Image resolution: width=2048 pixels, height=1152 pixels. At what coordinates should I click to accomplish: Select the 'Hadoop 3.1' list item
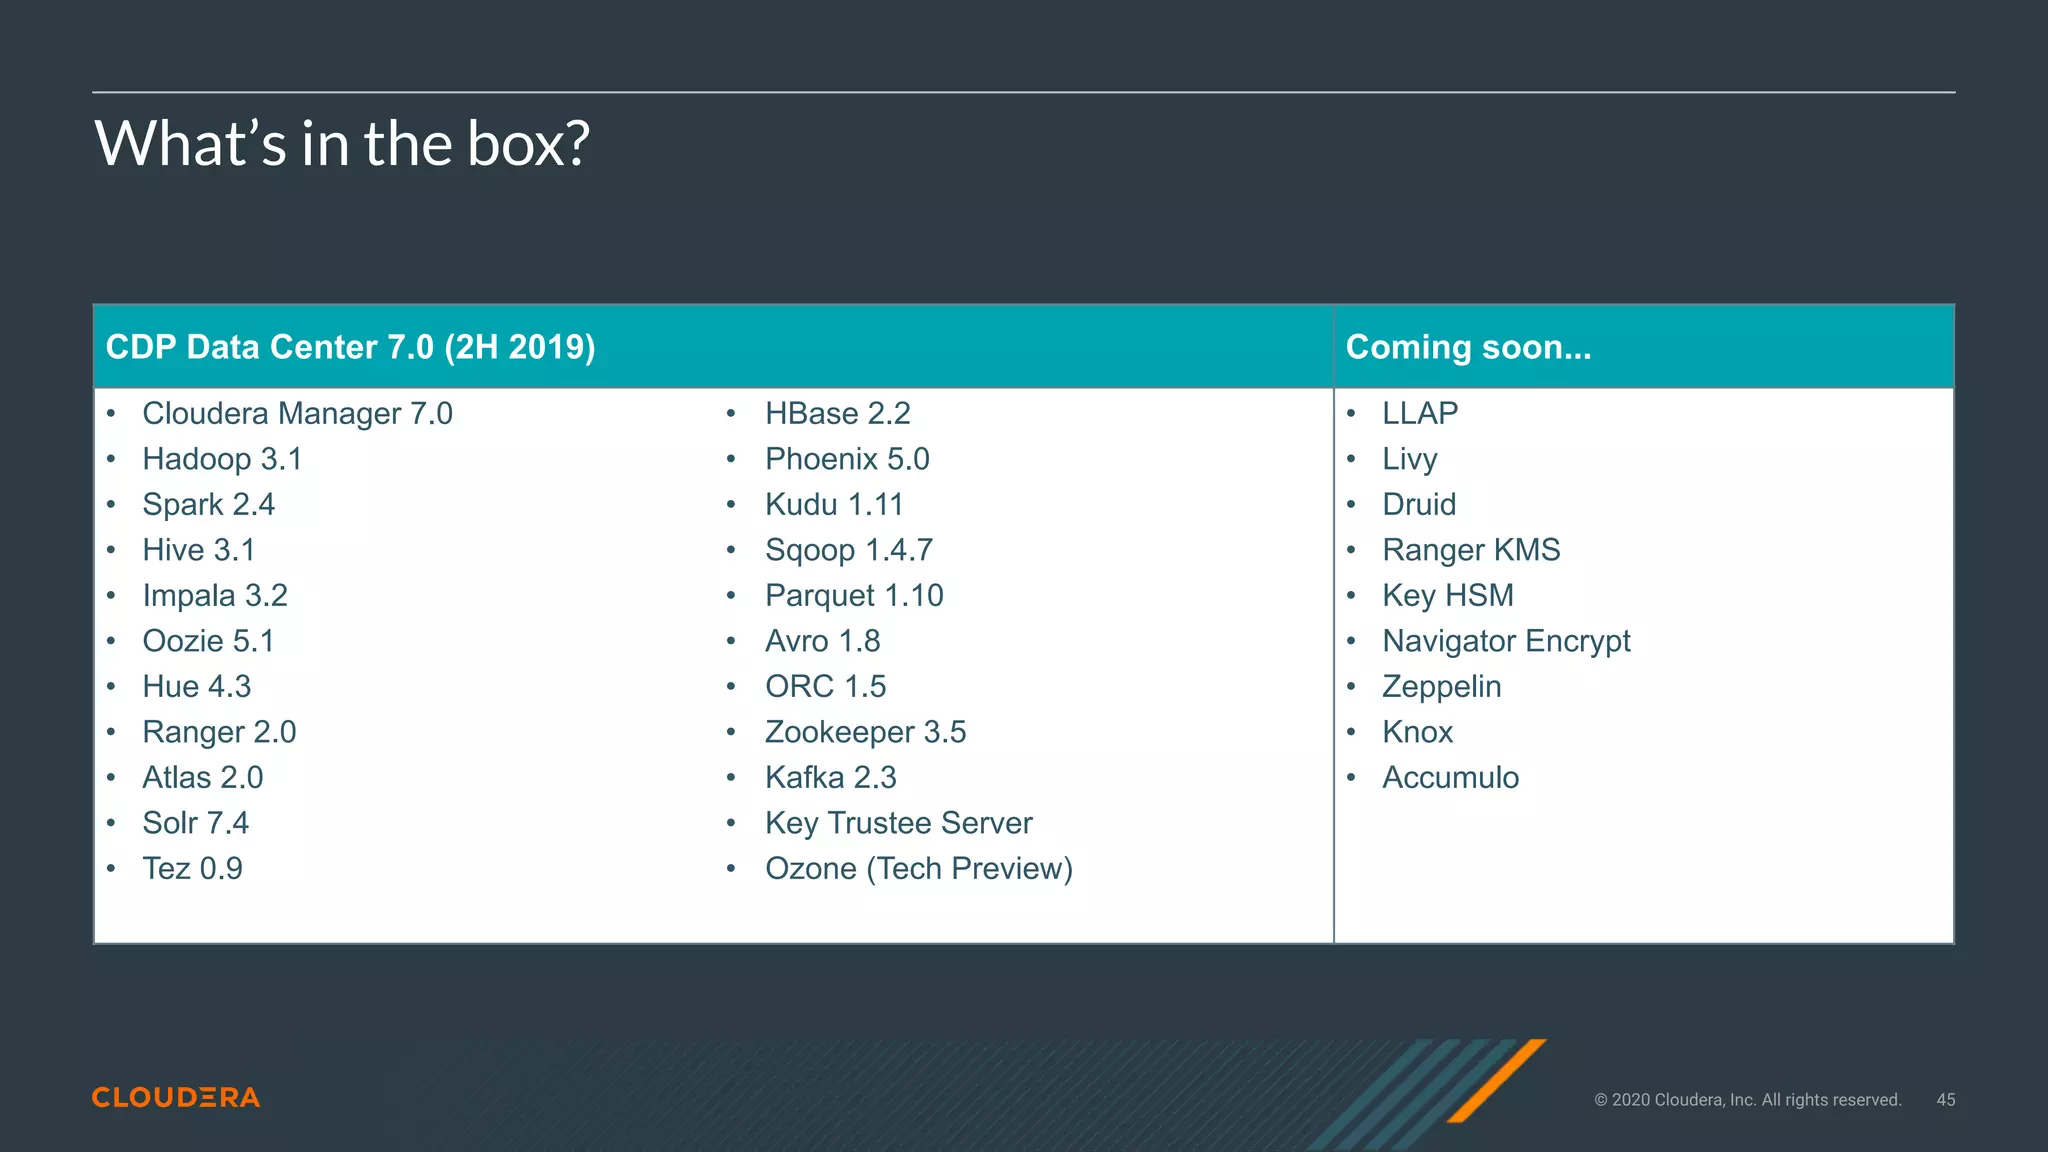(222, 459)
